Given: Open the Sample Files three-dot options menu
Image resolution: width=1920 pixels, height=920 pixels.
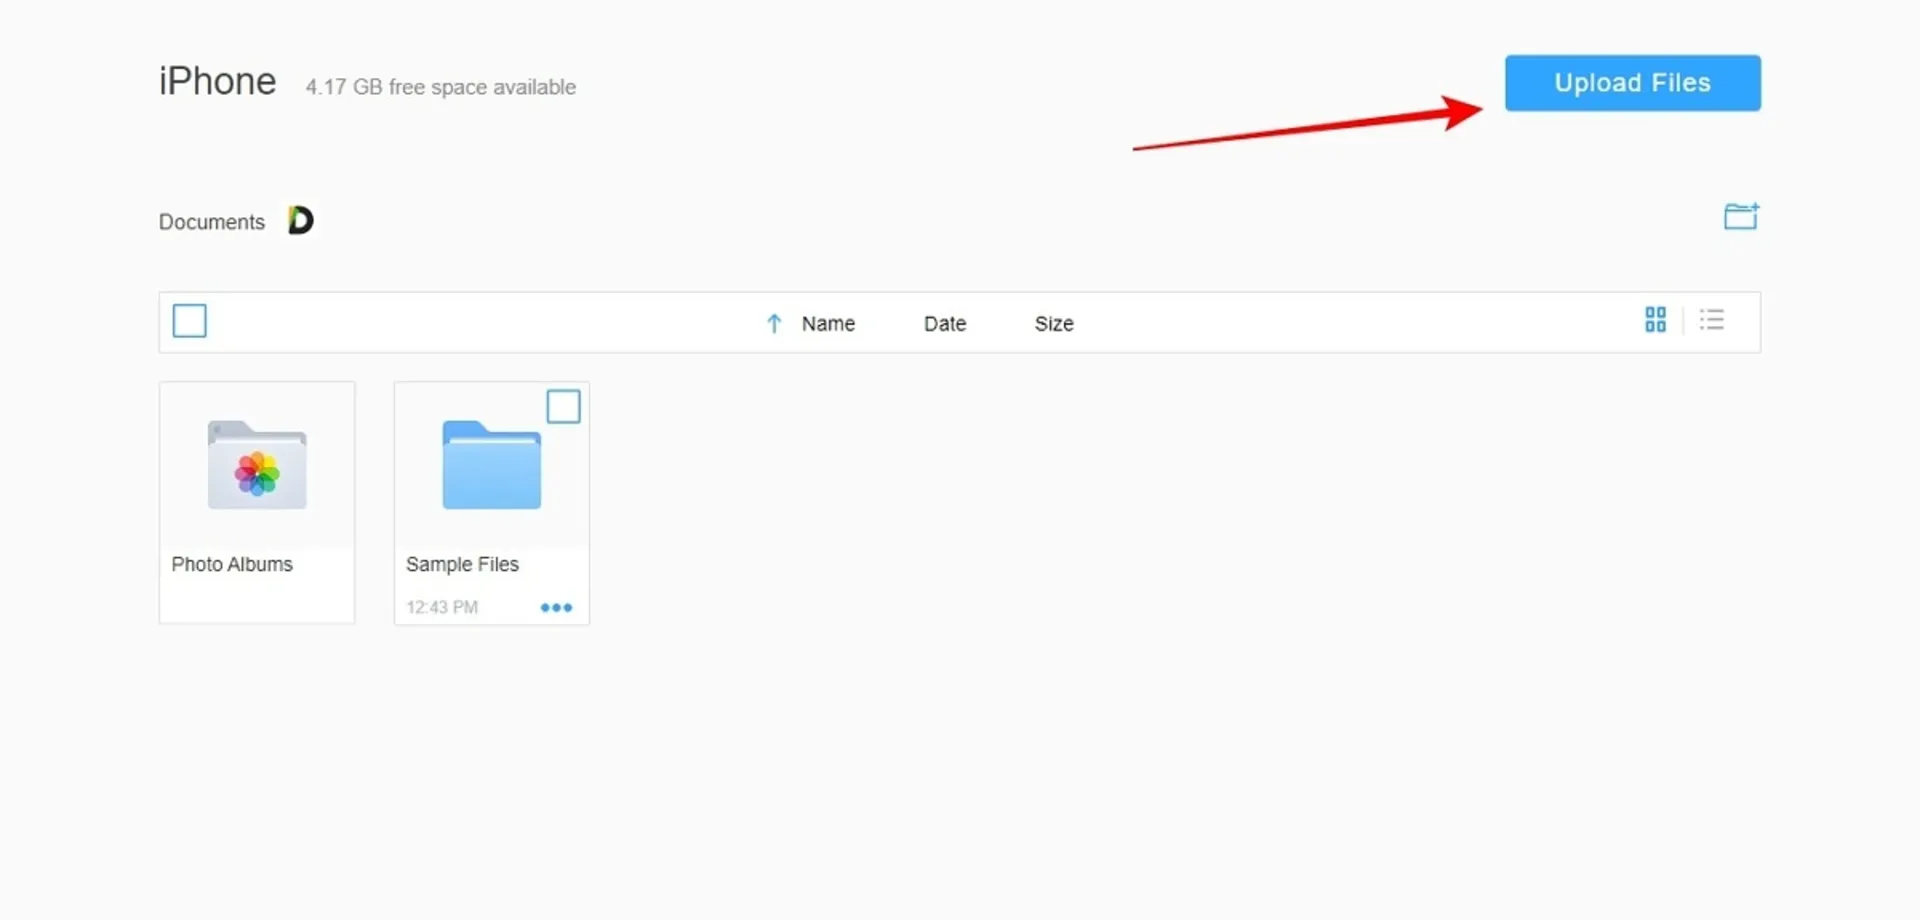Looking at the screenshot, I should pyautogui.click(x=556, y=607).
